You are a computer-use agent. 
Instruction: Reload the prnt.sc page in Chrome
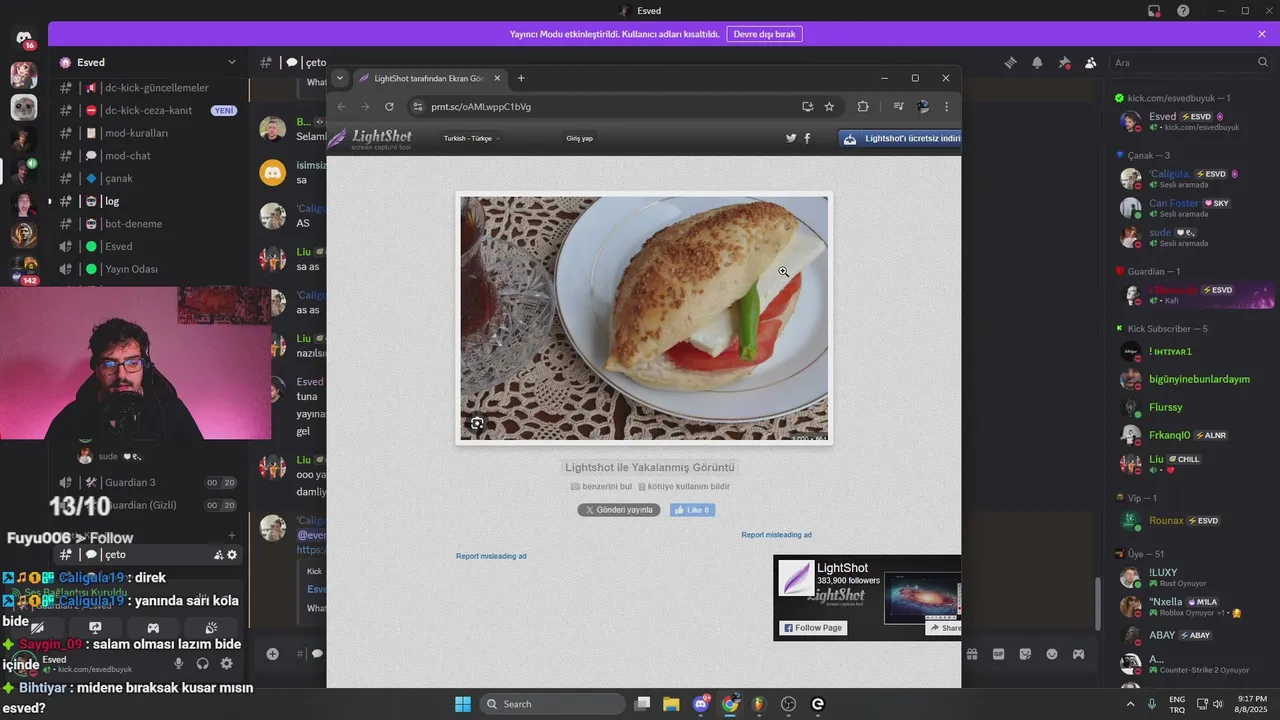[389, 106]
